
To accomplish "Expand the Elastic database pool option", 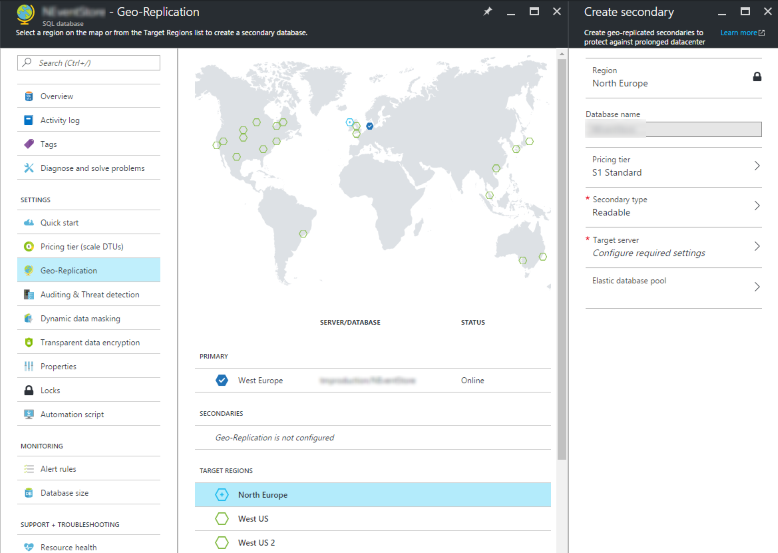I will [x=673, y=288].
